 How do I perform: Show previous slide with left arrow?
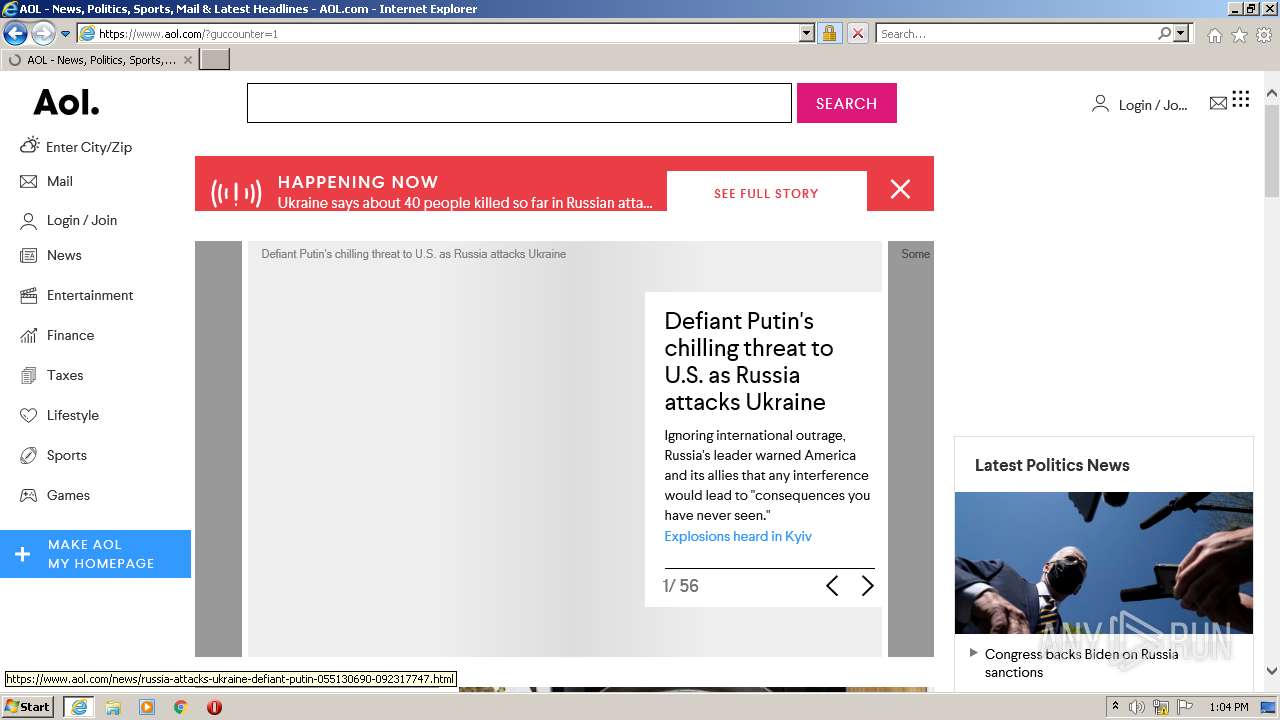(832, 586)
